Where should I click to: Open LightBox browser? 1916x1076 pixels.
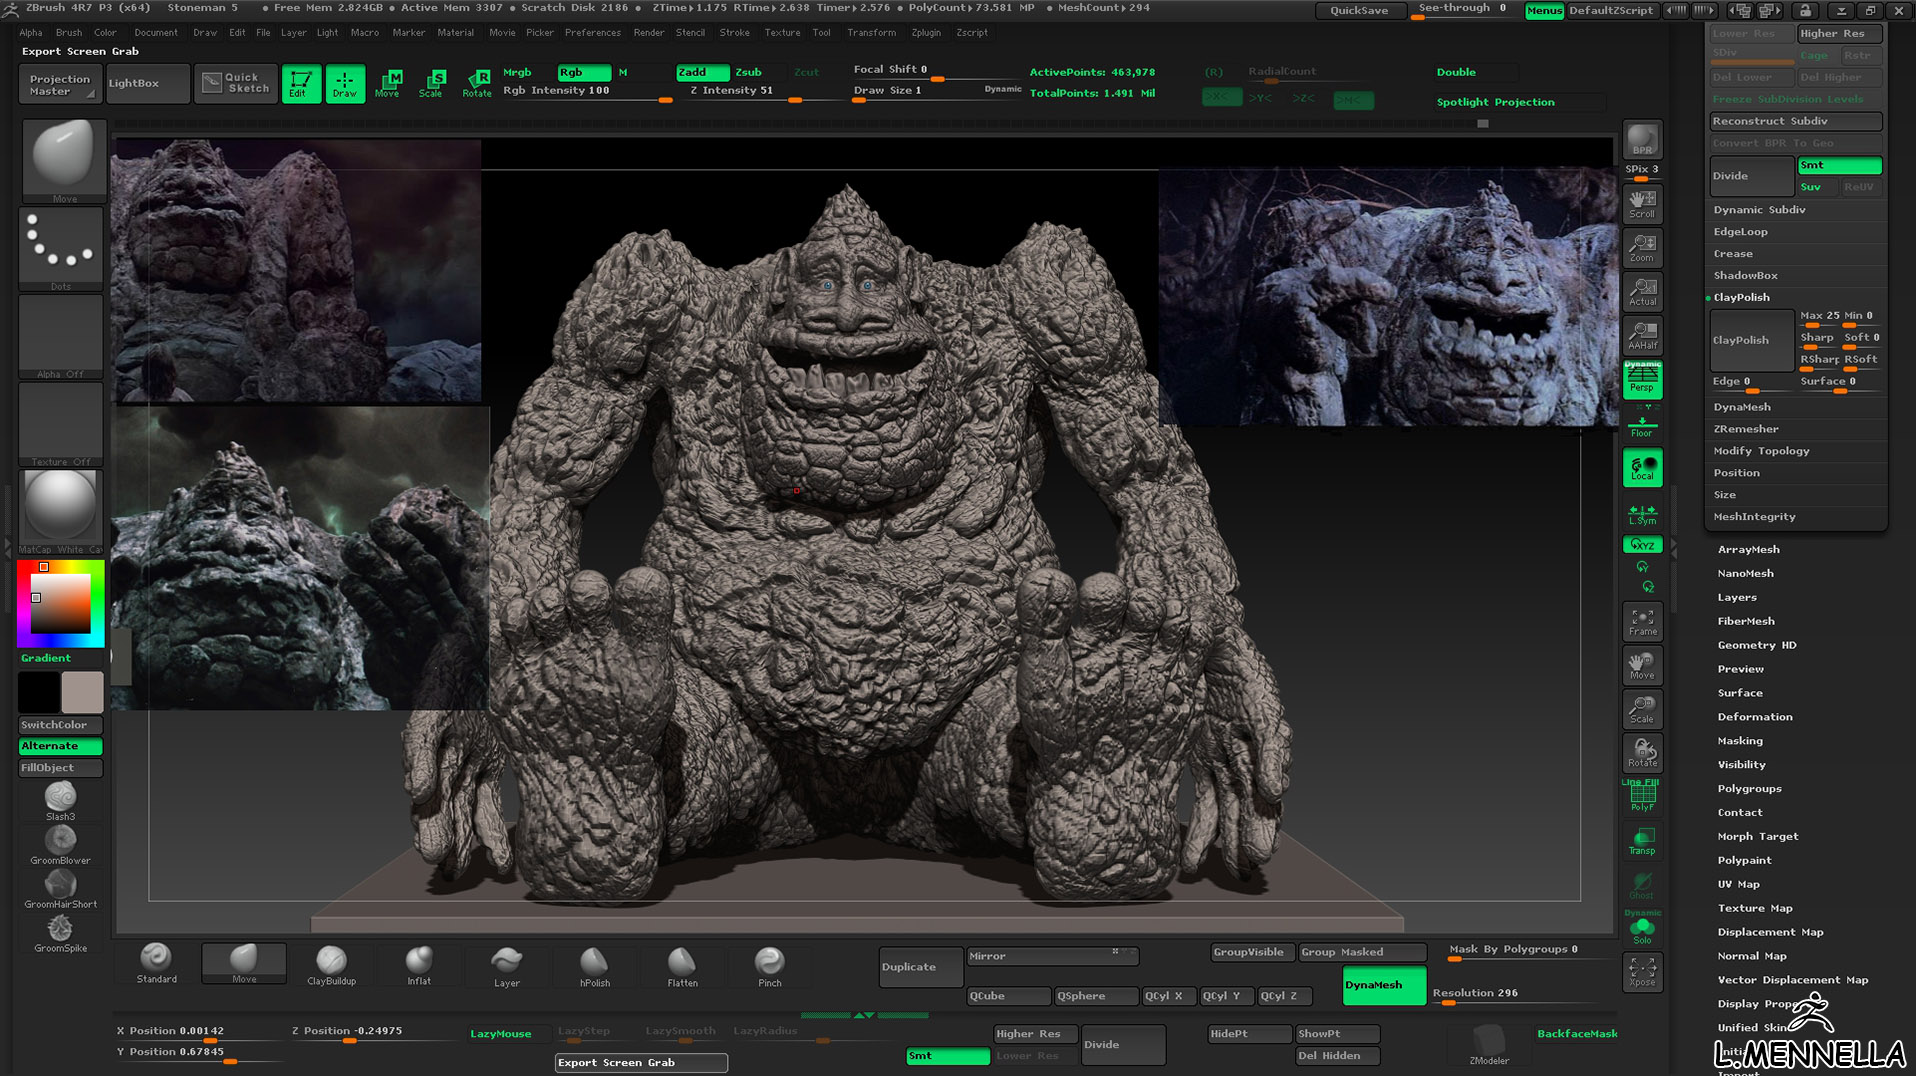click(x=146, y=84)
